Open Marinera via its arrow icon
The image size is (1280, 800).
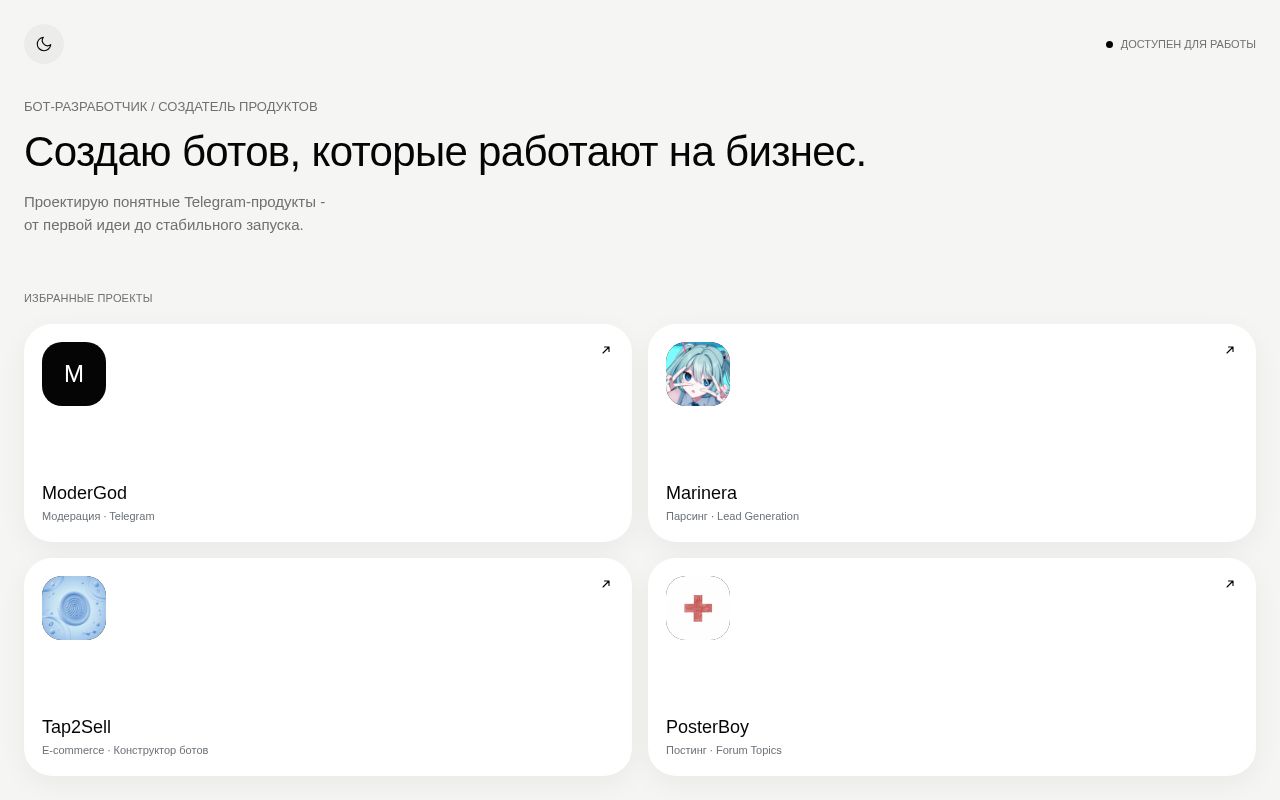1230,350
